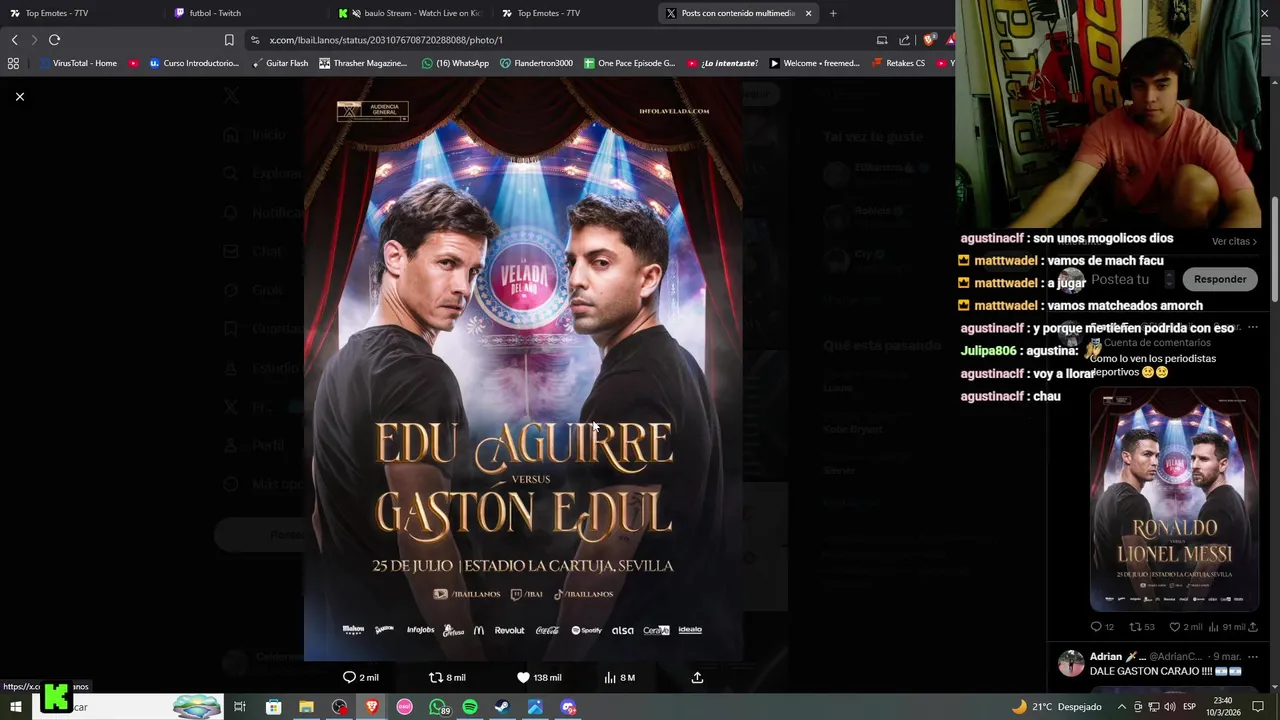The width and height of the screenshot is (1280, 720).
Task: Click the Postea tu respuesta field
Action: tap(1120, 279)
